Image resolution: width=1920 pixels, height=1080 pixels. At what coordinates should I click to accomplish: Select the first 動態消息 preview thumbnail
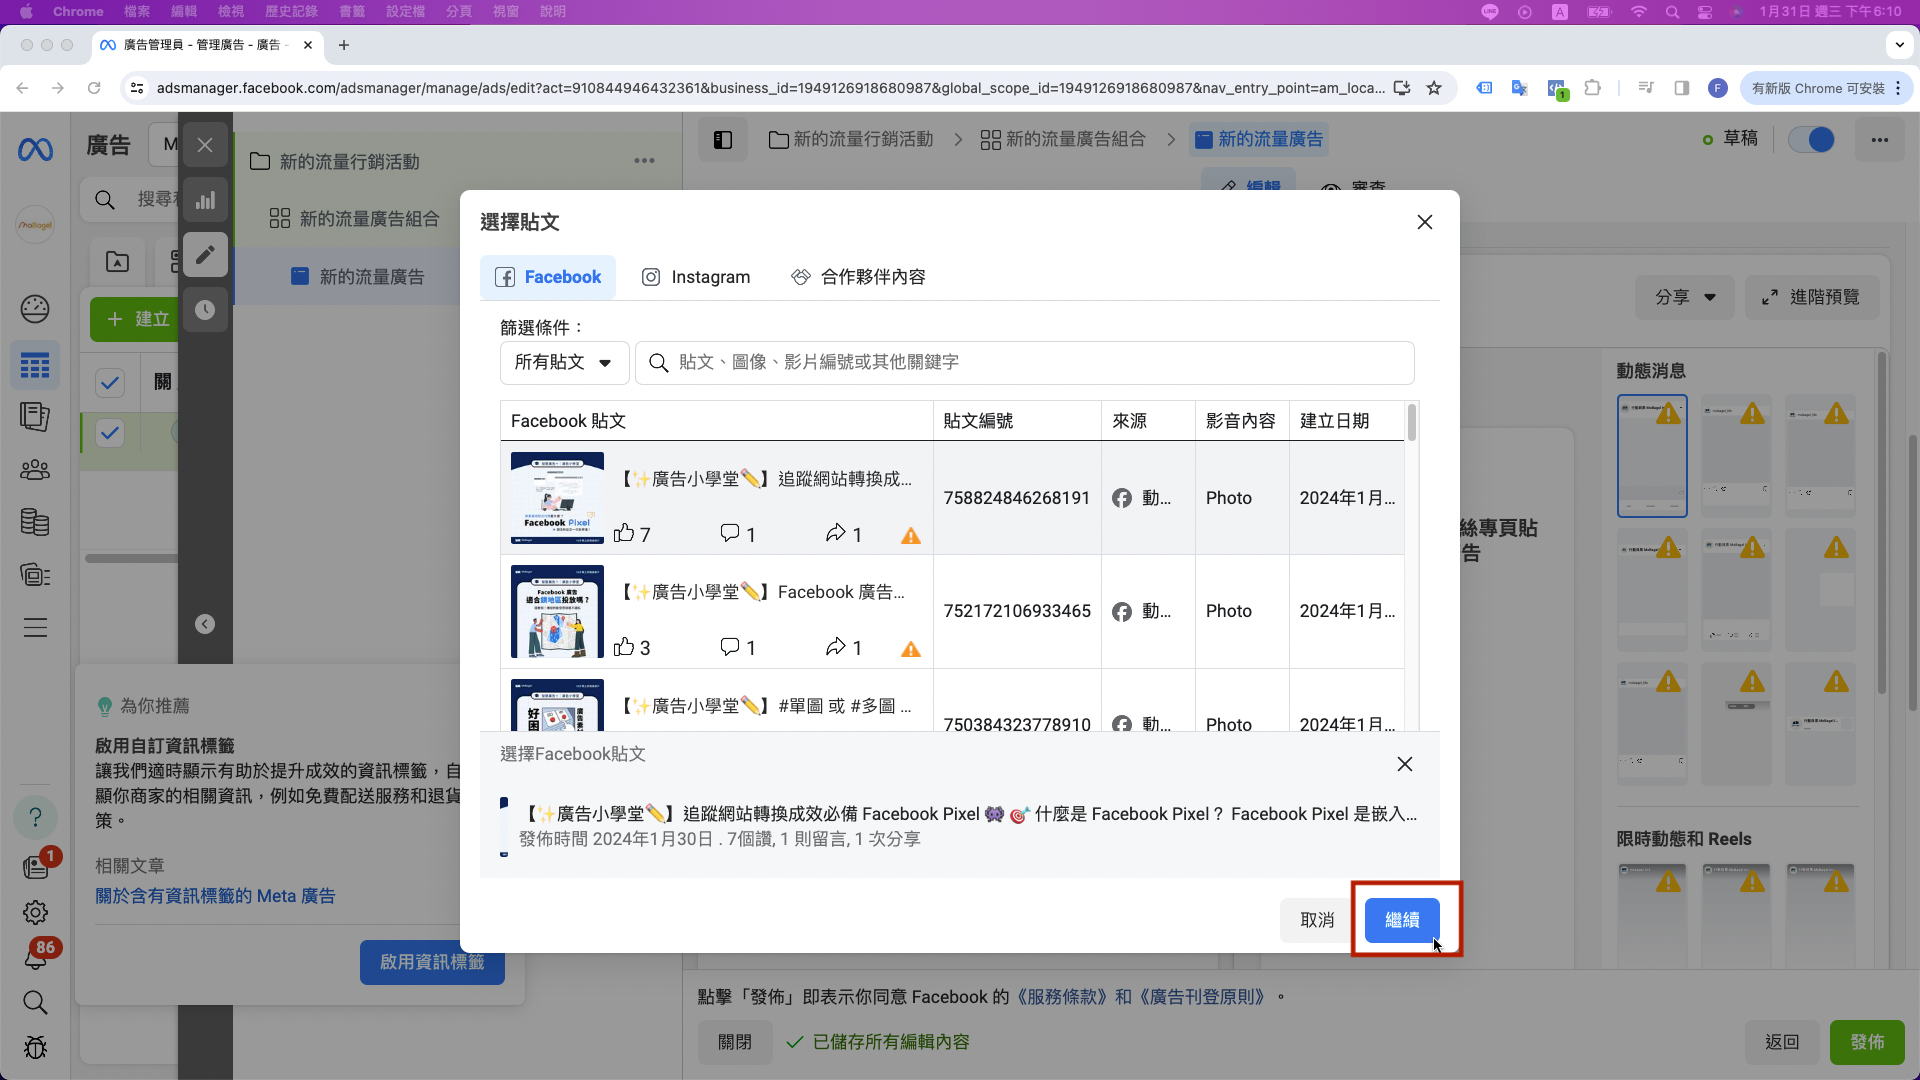1652,455
